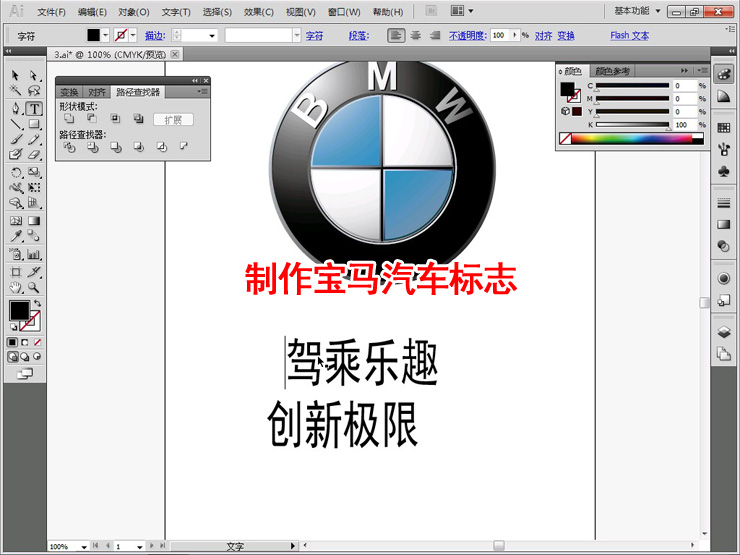Choose the Eyedropper tool
This screenshot has height=555, width=740.
click(x=16, y=237)
